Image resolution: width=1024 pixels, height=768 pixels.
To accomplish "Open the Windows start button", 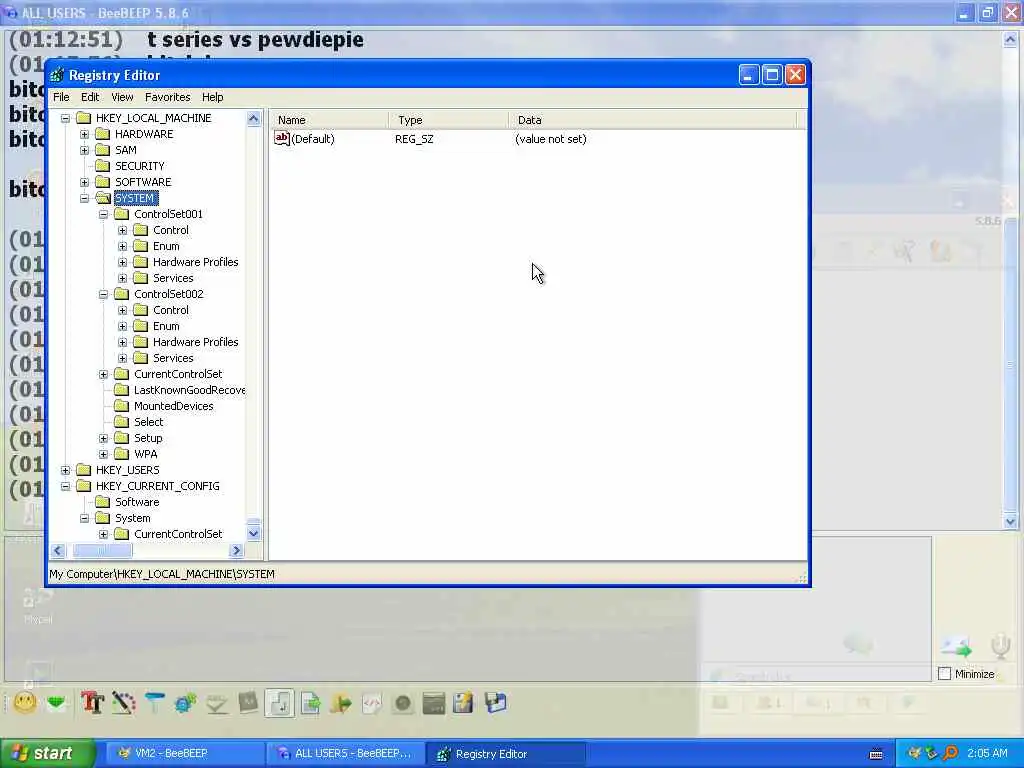I will 47,754.
